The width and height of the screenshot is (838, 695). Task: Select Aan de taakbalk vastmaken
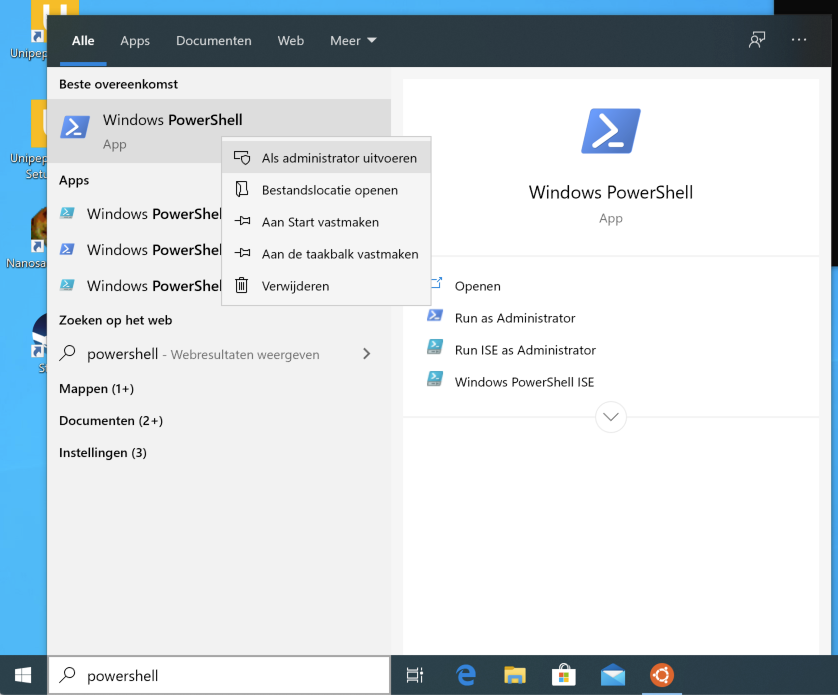tap(341, 254)
